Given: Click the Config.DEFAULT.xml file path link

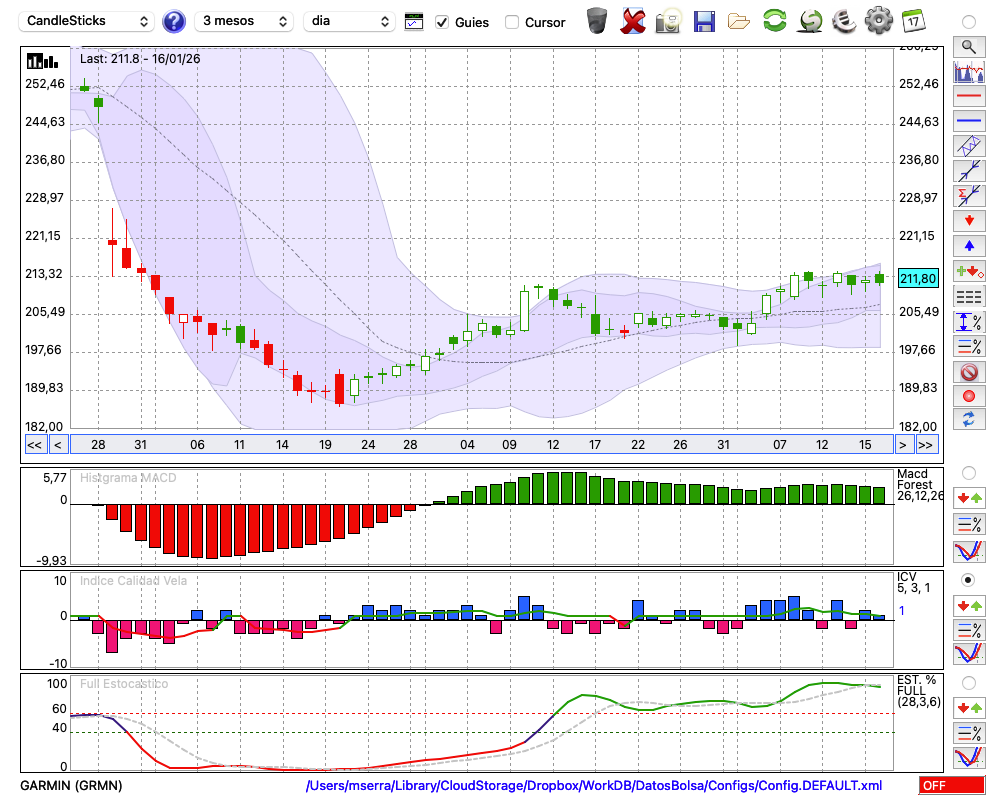Looking at the screenshot, I should [x=594, y=786].
